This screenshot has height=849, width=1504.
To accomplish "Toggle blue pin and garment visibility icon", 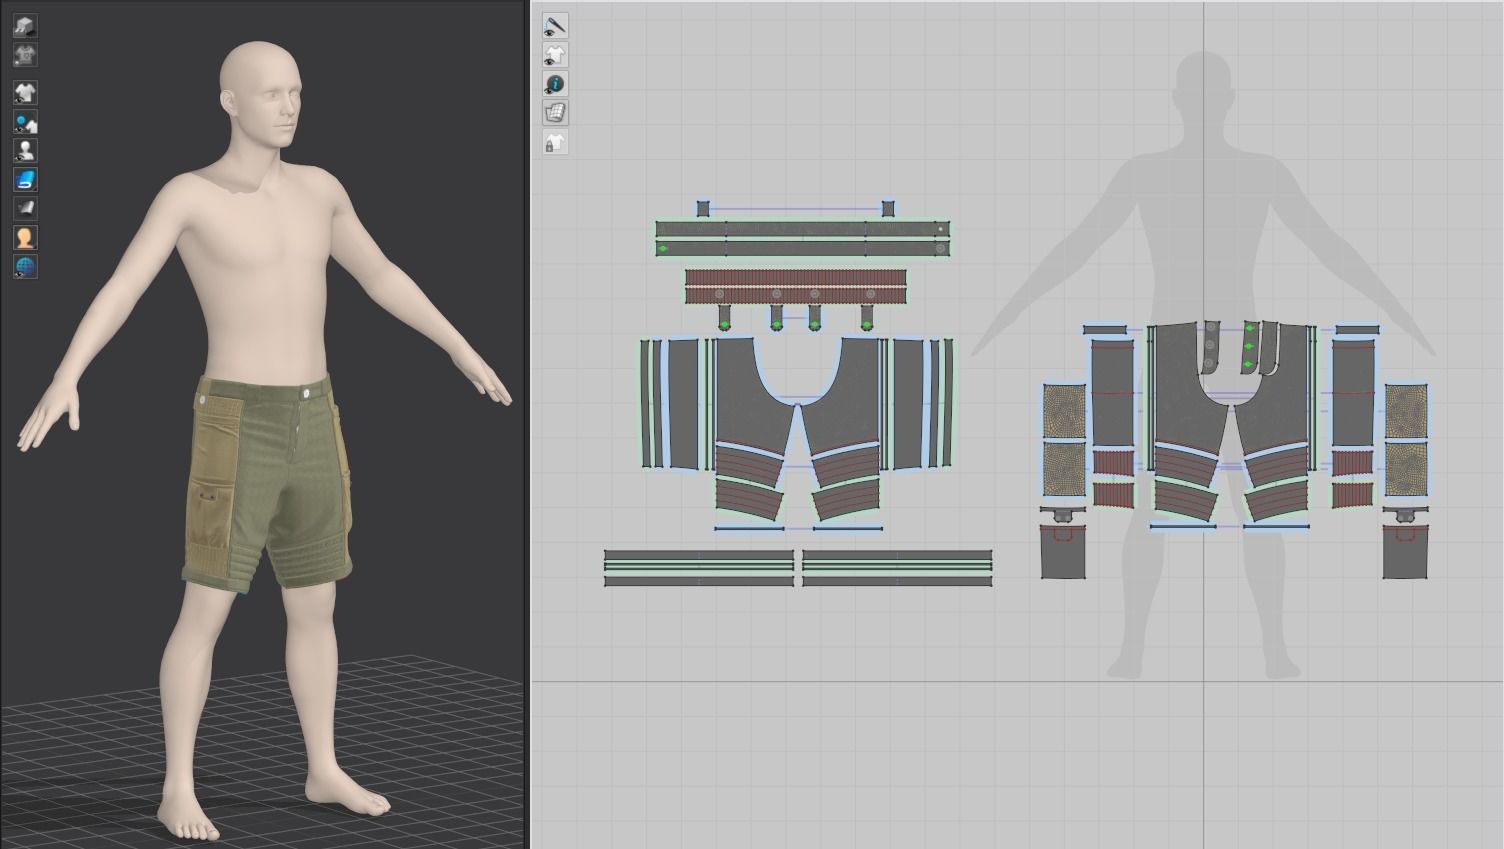I will (x=25, y=122).
